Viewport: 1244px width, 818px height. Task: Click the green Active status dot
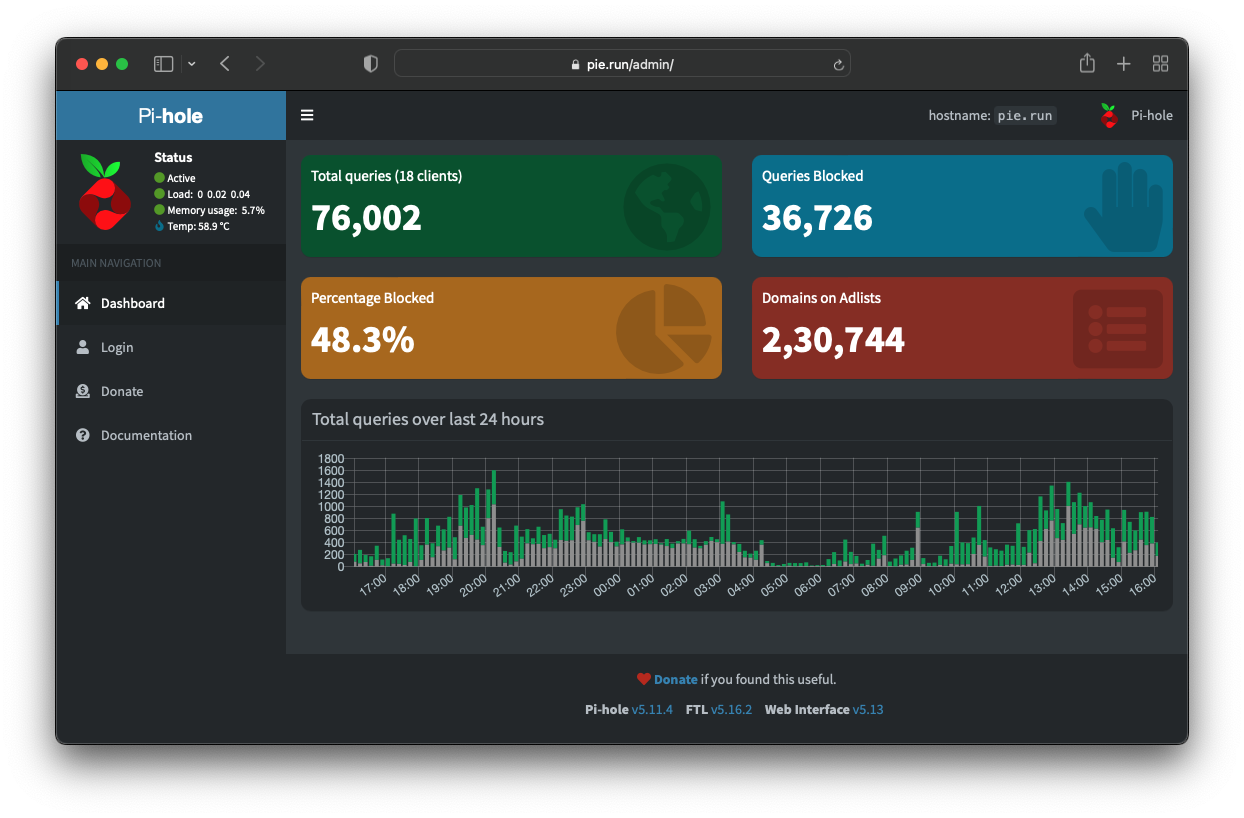click(x=159, y=178)
